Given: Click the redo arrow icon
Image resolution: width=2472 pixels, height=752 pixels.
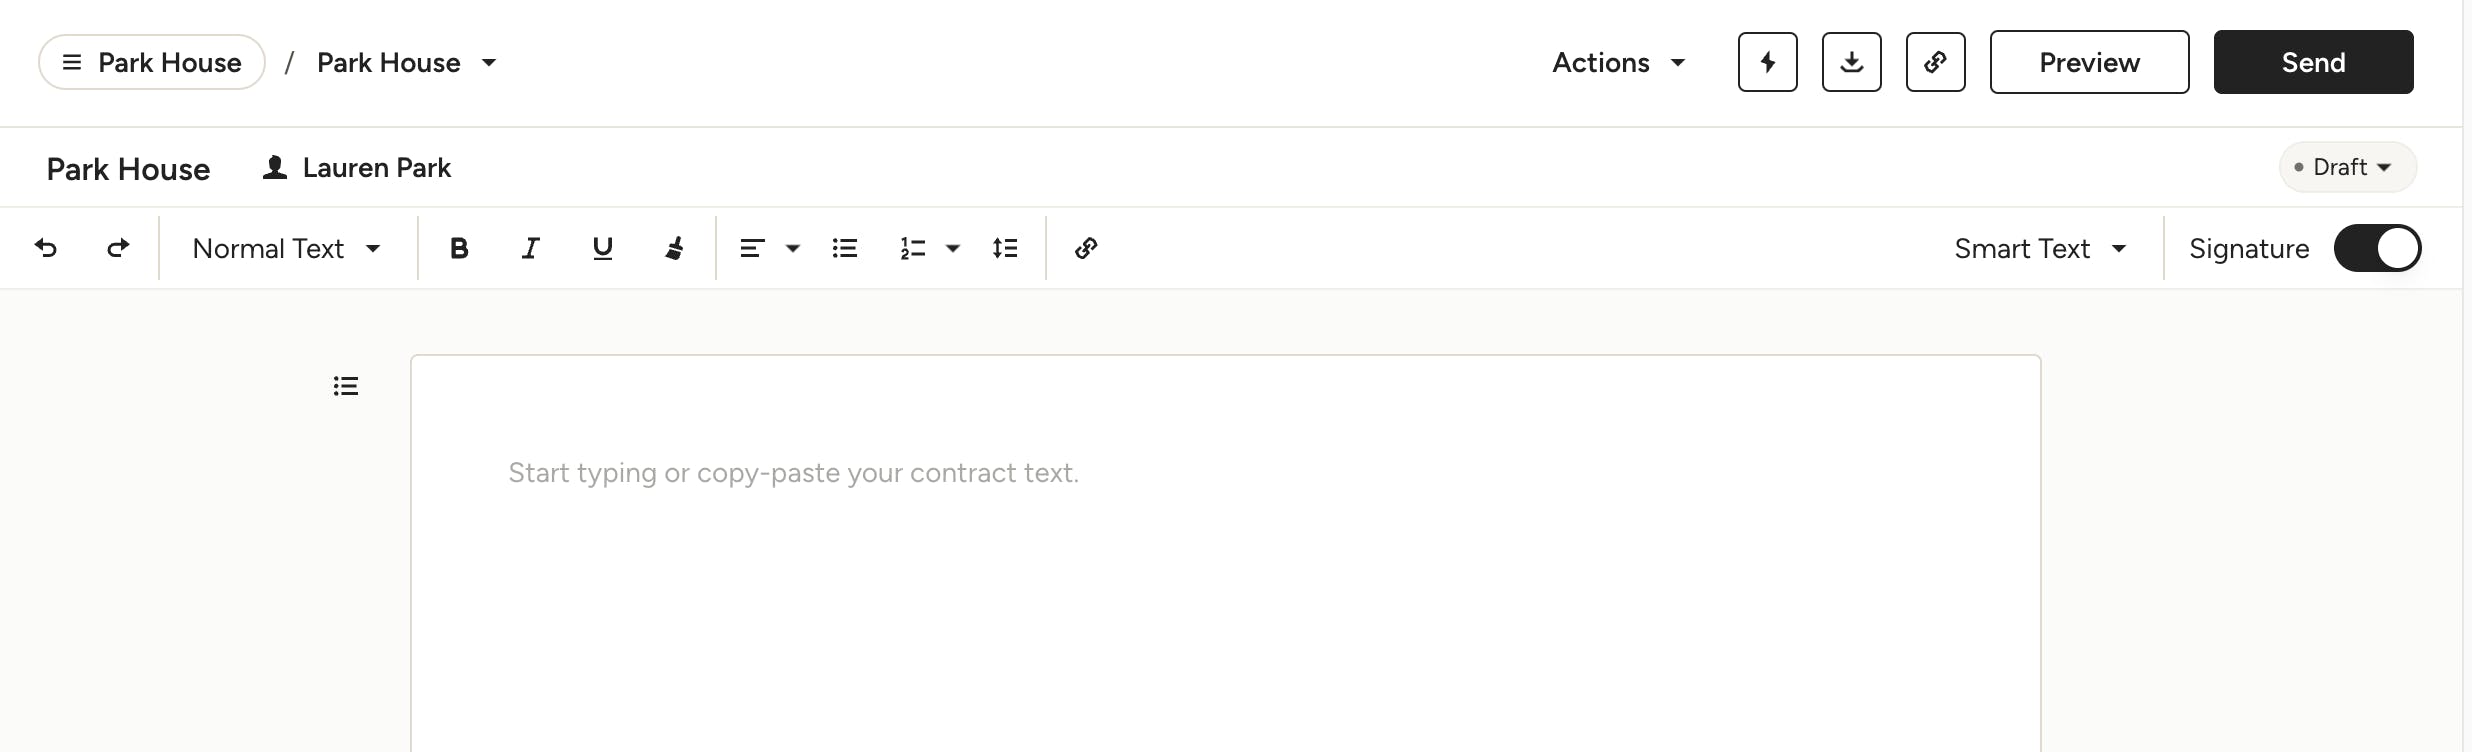Looking at the screenshot, I should pos(118,248).
